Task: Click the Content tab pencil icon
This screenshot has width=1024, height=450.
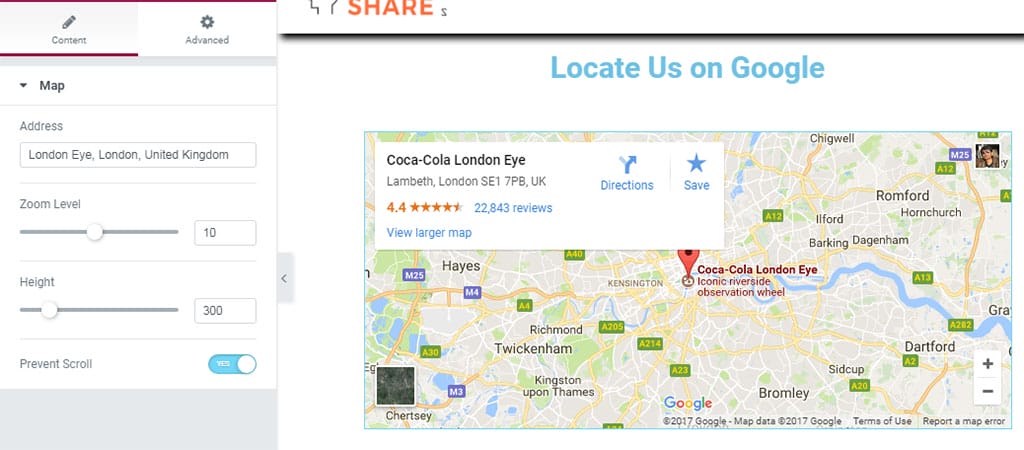Action: coord(69,22)
